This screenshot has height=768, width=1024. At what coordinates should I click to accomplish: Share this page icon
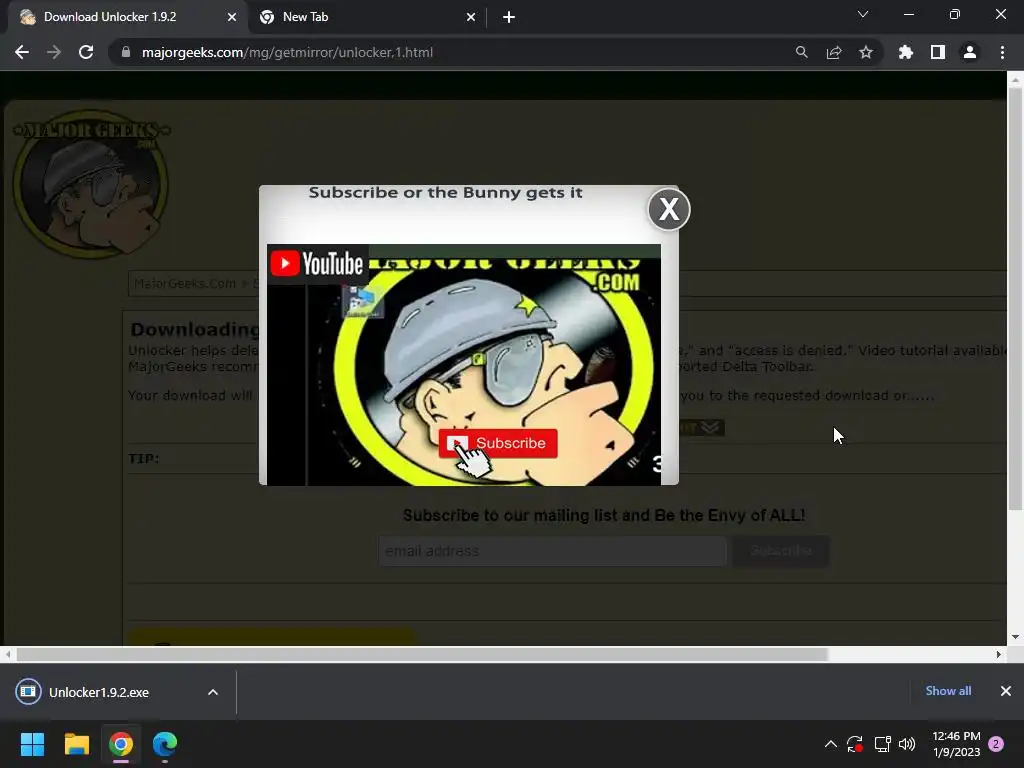point(834,52)
